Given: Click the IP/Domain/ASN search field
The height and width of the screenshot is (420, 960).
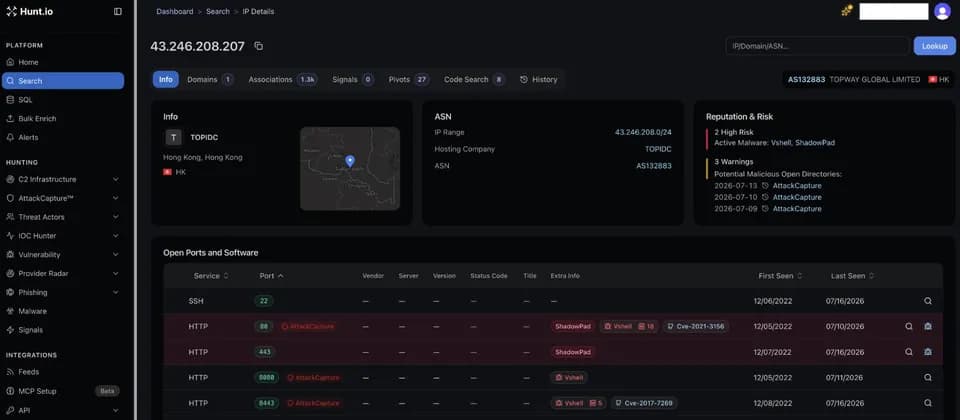Looking at the screenshot, I should 817,46.
